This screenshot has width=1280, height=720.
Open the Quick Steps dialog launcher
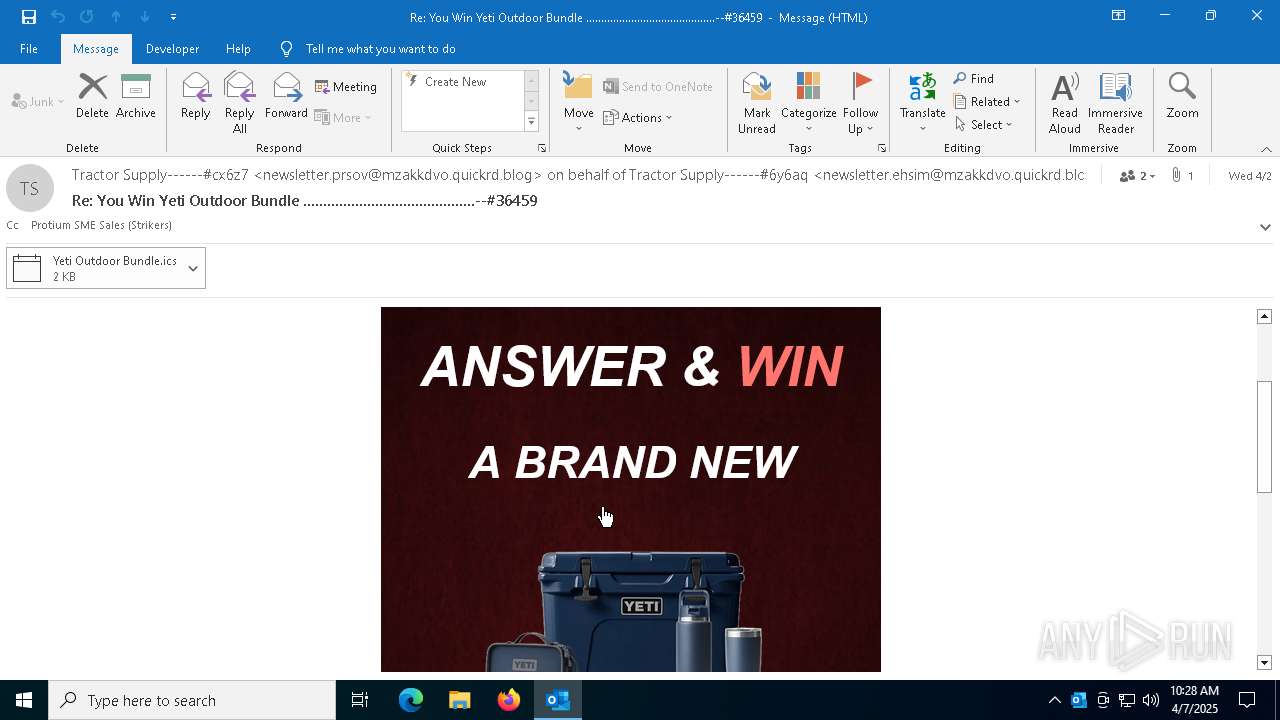pyautogui.click(x=542, y=148)
